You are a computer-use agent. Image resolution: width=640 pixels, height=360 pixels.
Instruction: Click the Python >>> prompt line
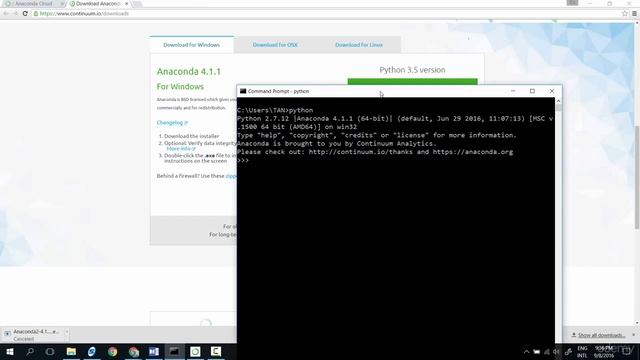coord(243,160)
